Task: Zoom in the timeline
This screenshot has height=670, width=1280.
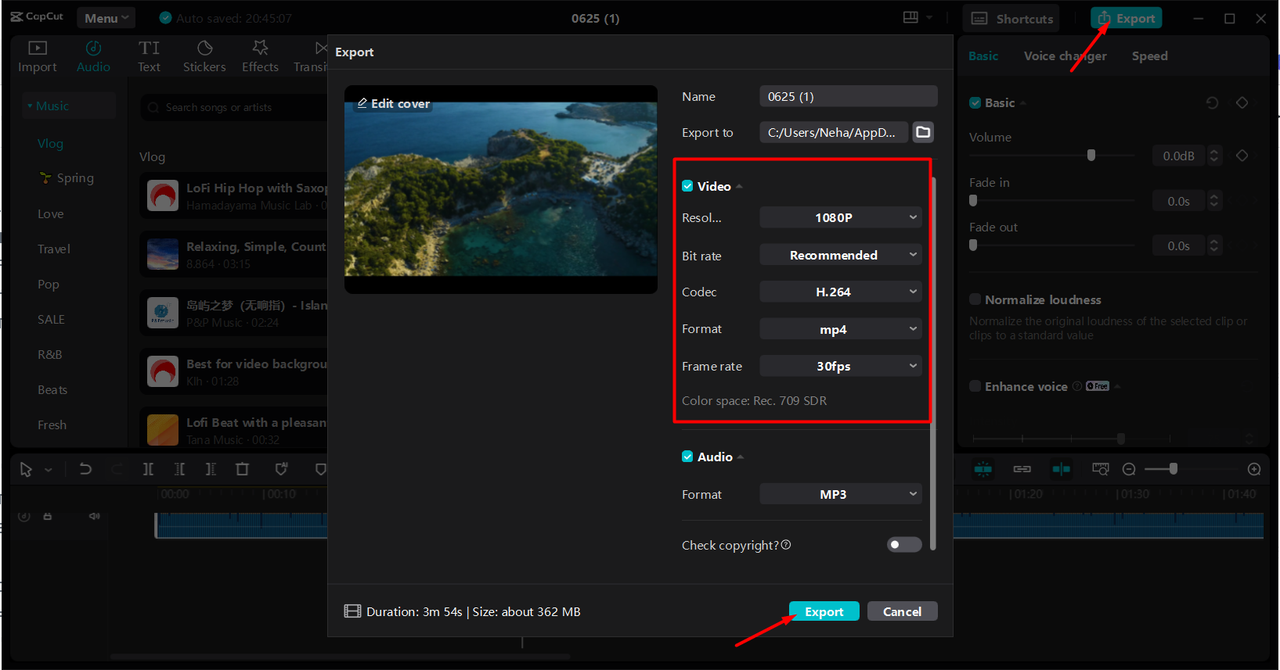Action: click(1254, 469)
